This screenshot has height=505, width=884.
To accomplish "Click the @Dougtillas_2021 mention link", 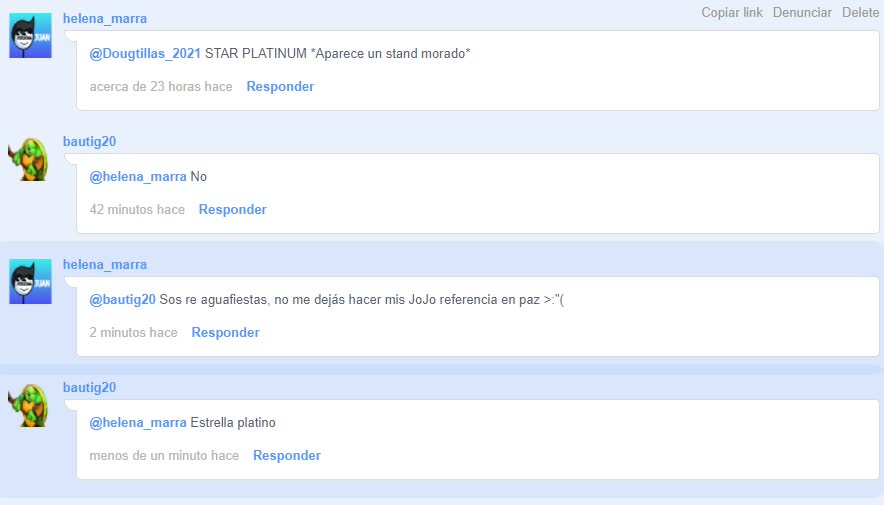I will pos(145,54).
